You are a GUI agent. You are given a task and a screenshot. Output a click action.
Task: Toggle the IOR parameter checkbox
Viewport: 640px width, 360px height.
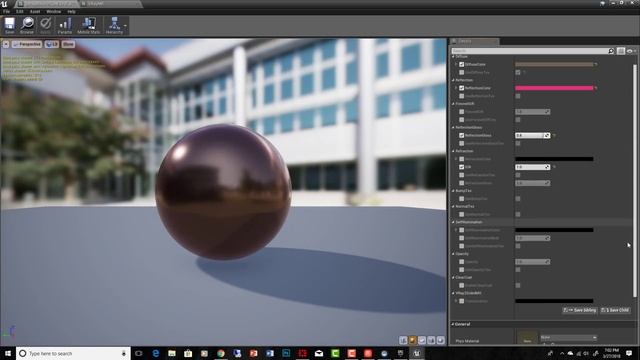(x=462, y=167)
